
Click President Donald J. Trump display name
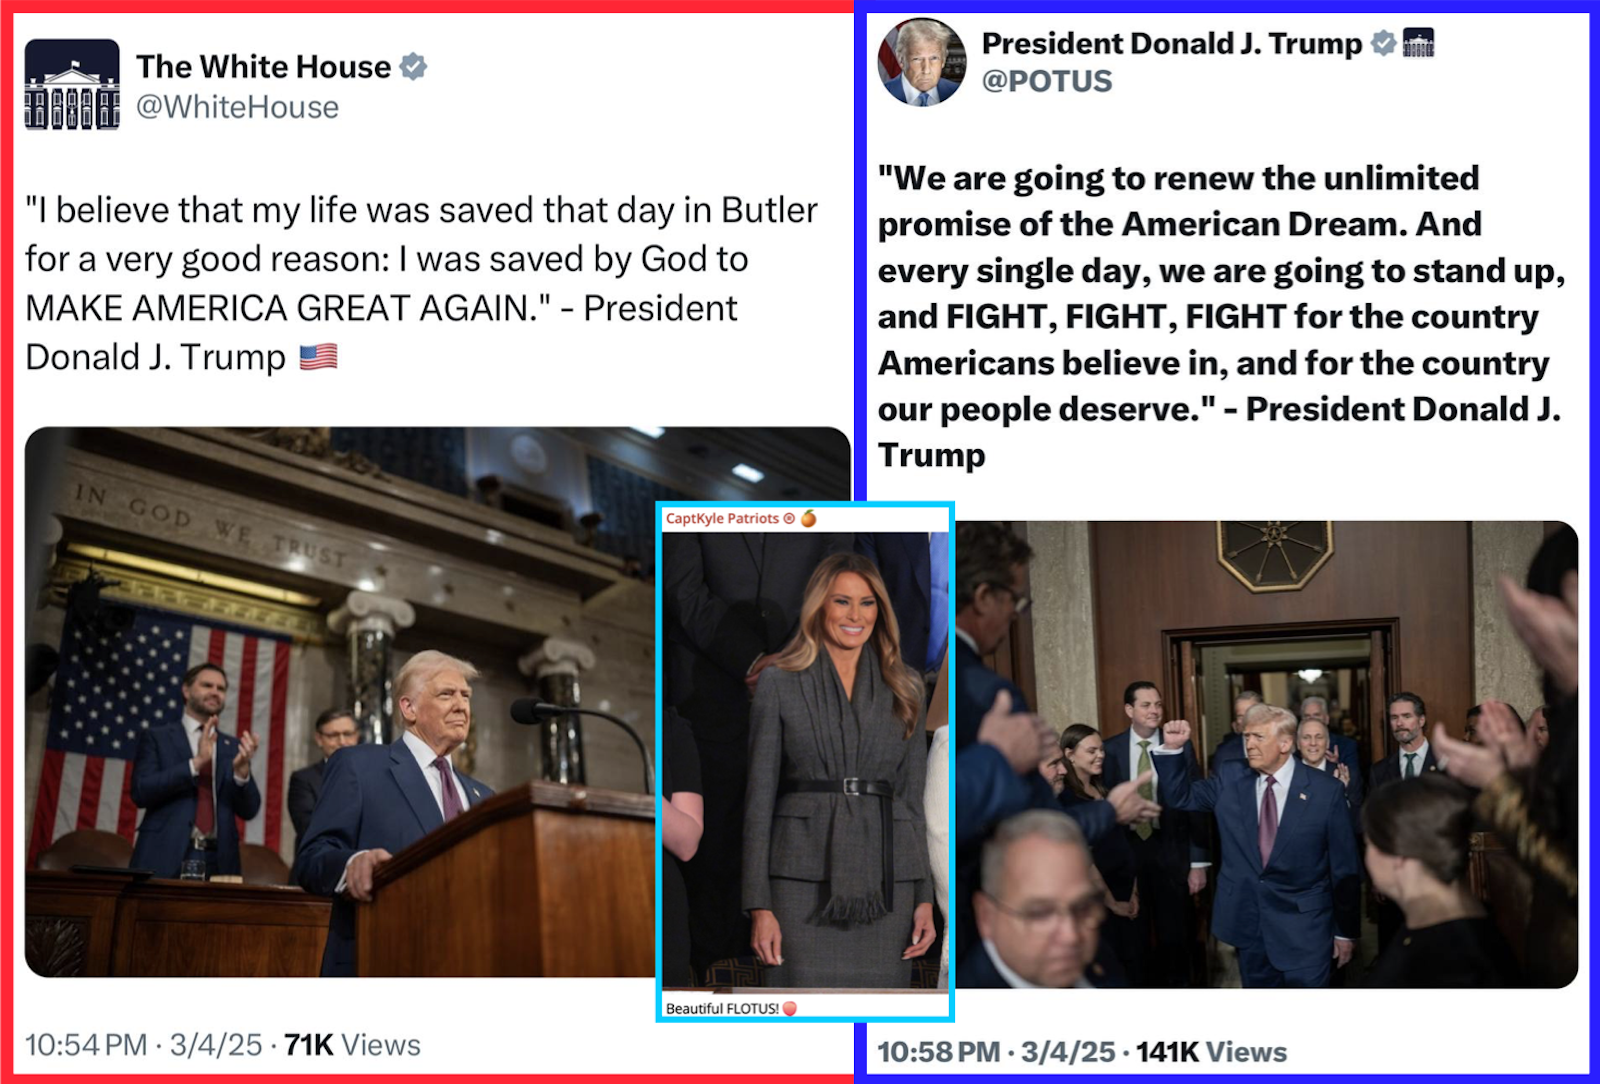click(x=1172, y=43)
